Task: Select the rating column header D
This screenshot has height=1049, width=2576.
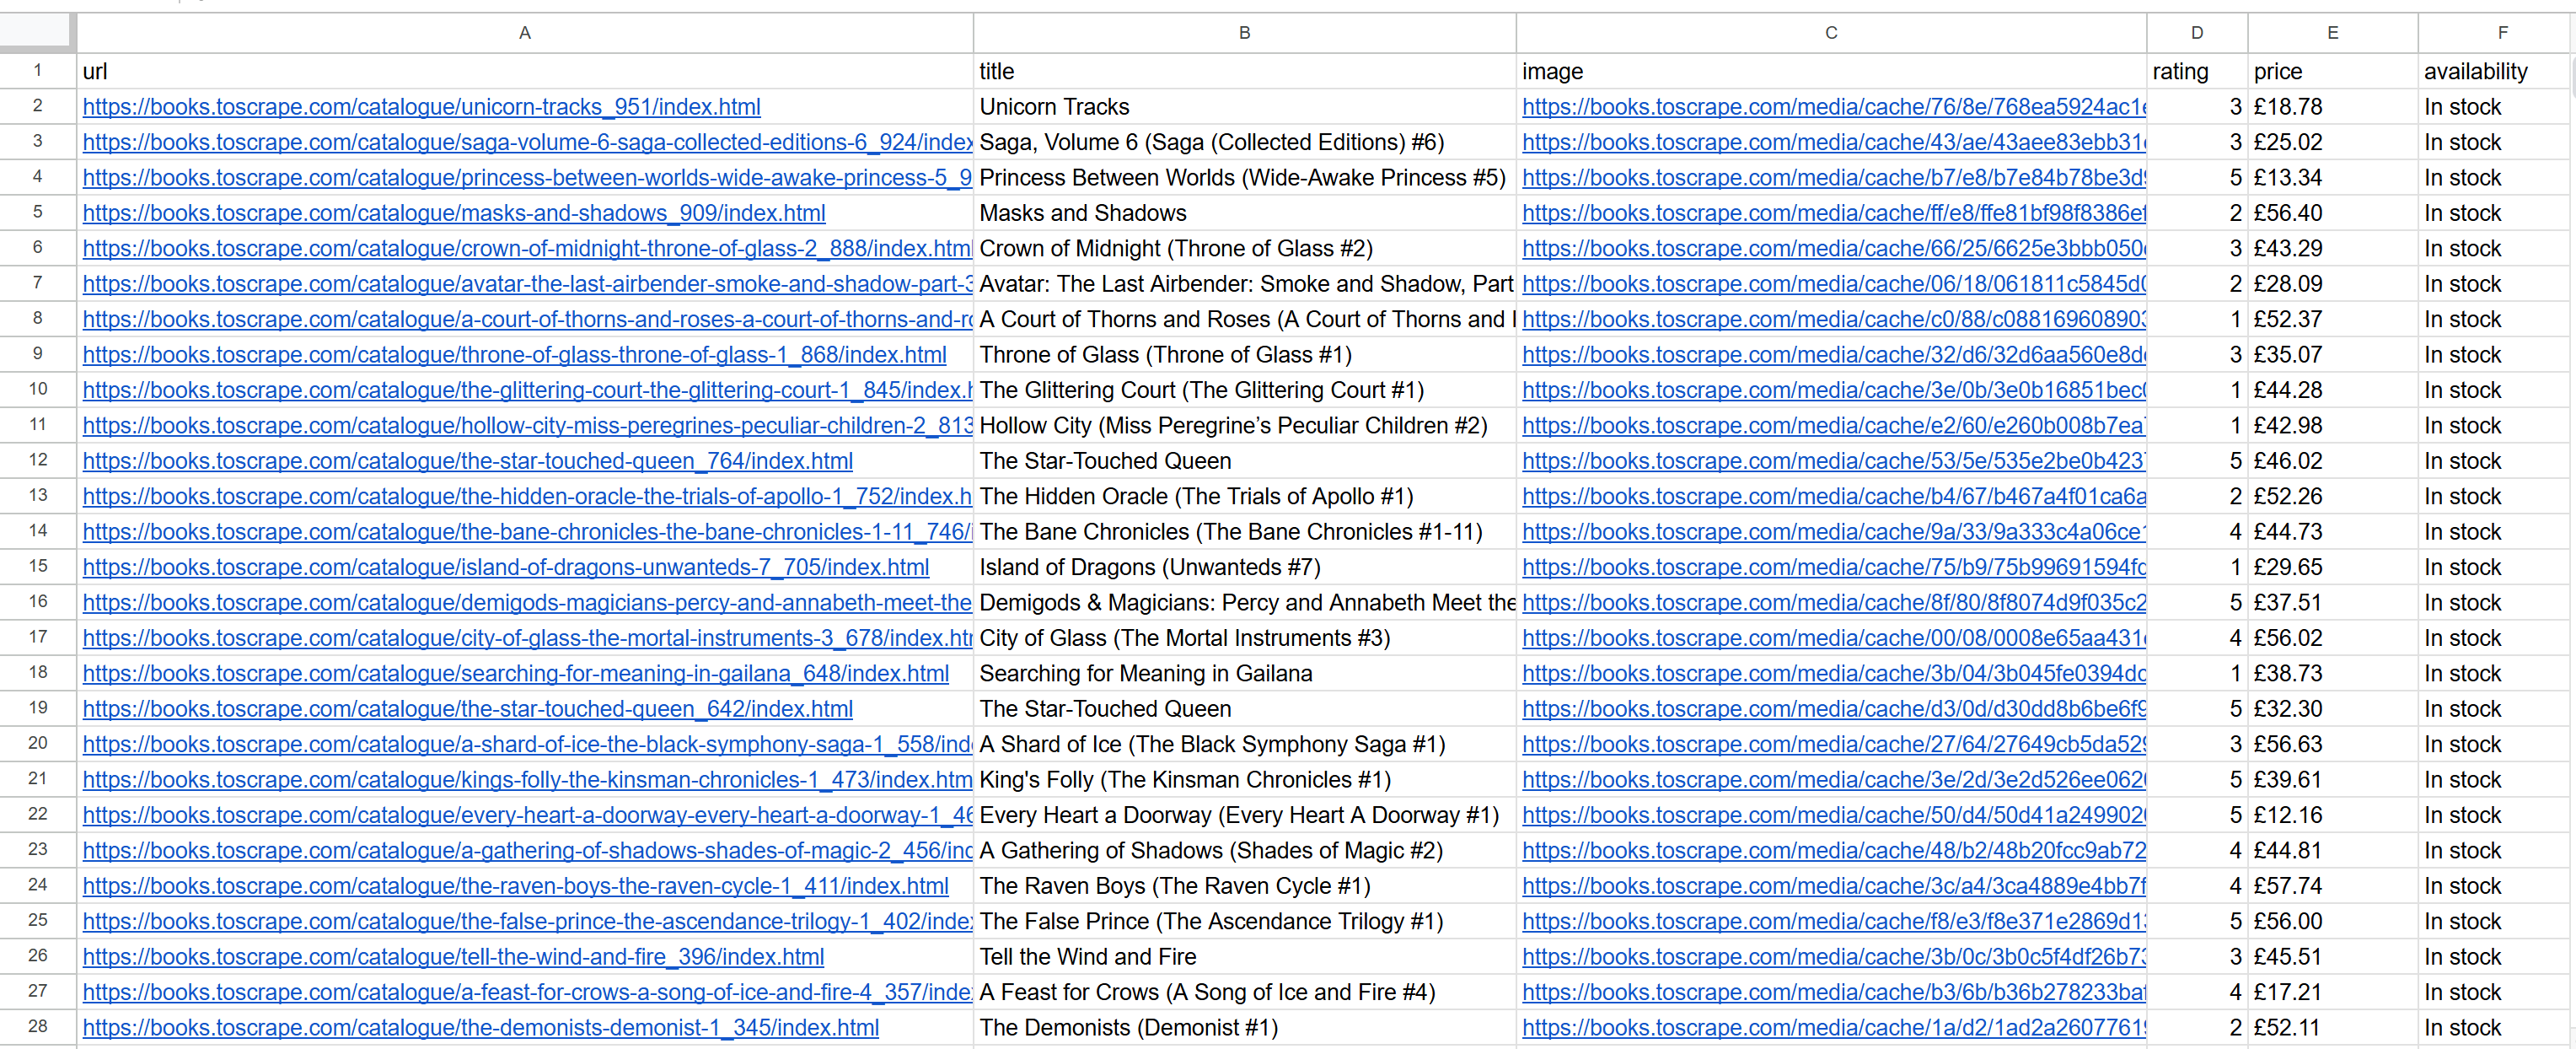Action: click(2196, 31)
